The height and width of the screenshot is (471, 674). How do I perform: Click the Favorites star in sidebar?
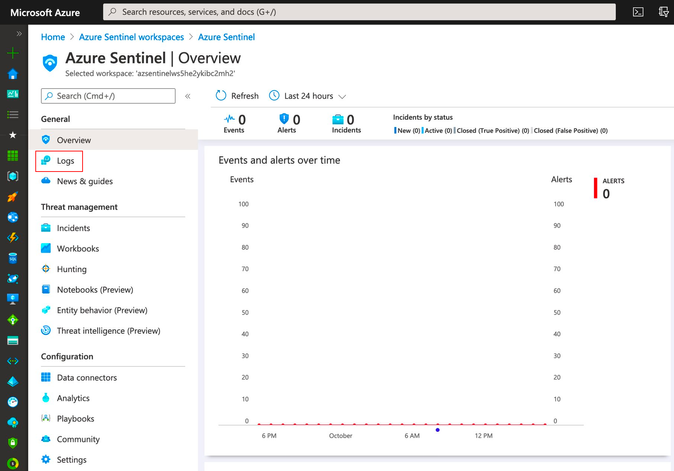tap(13, 135)
